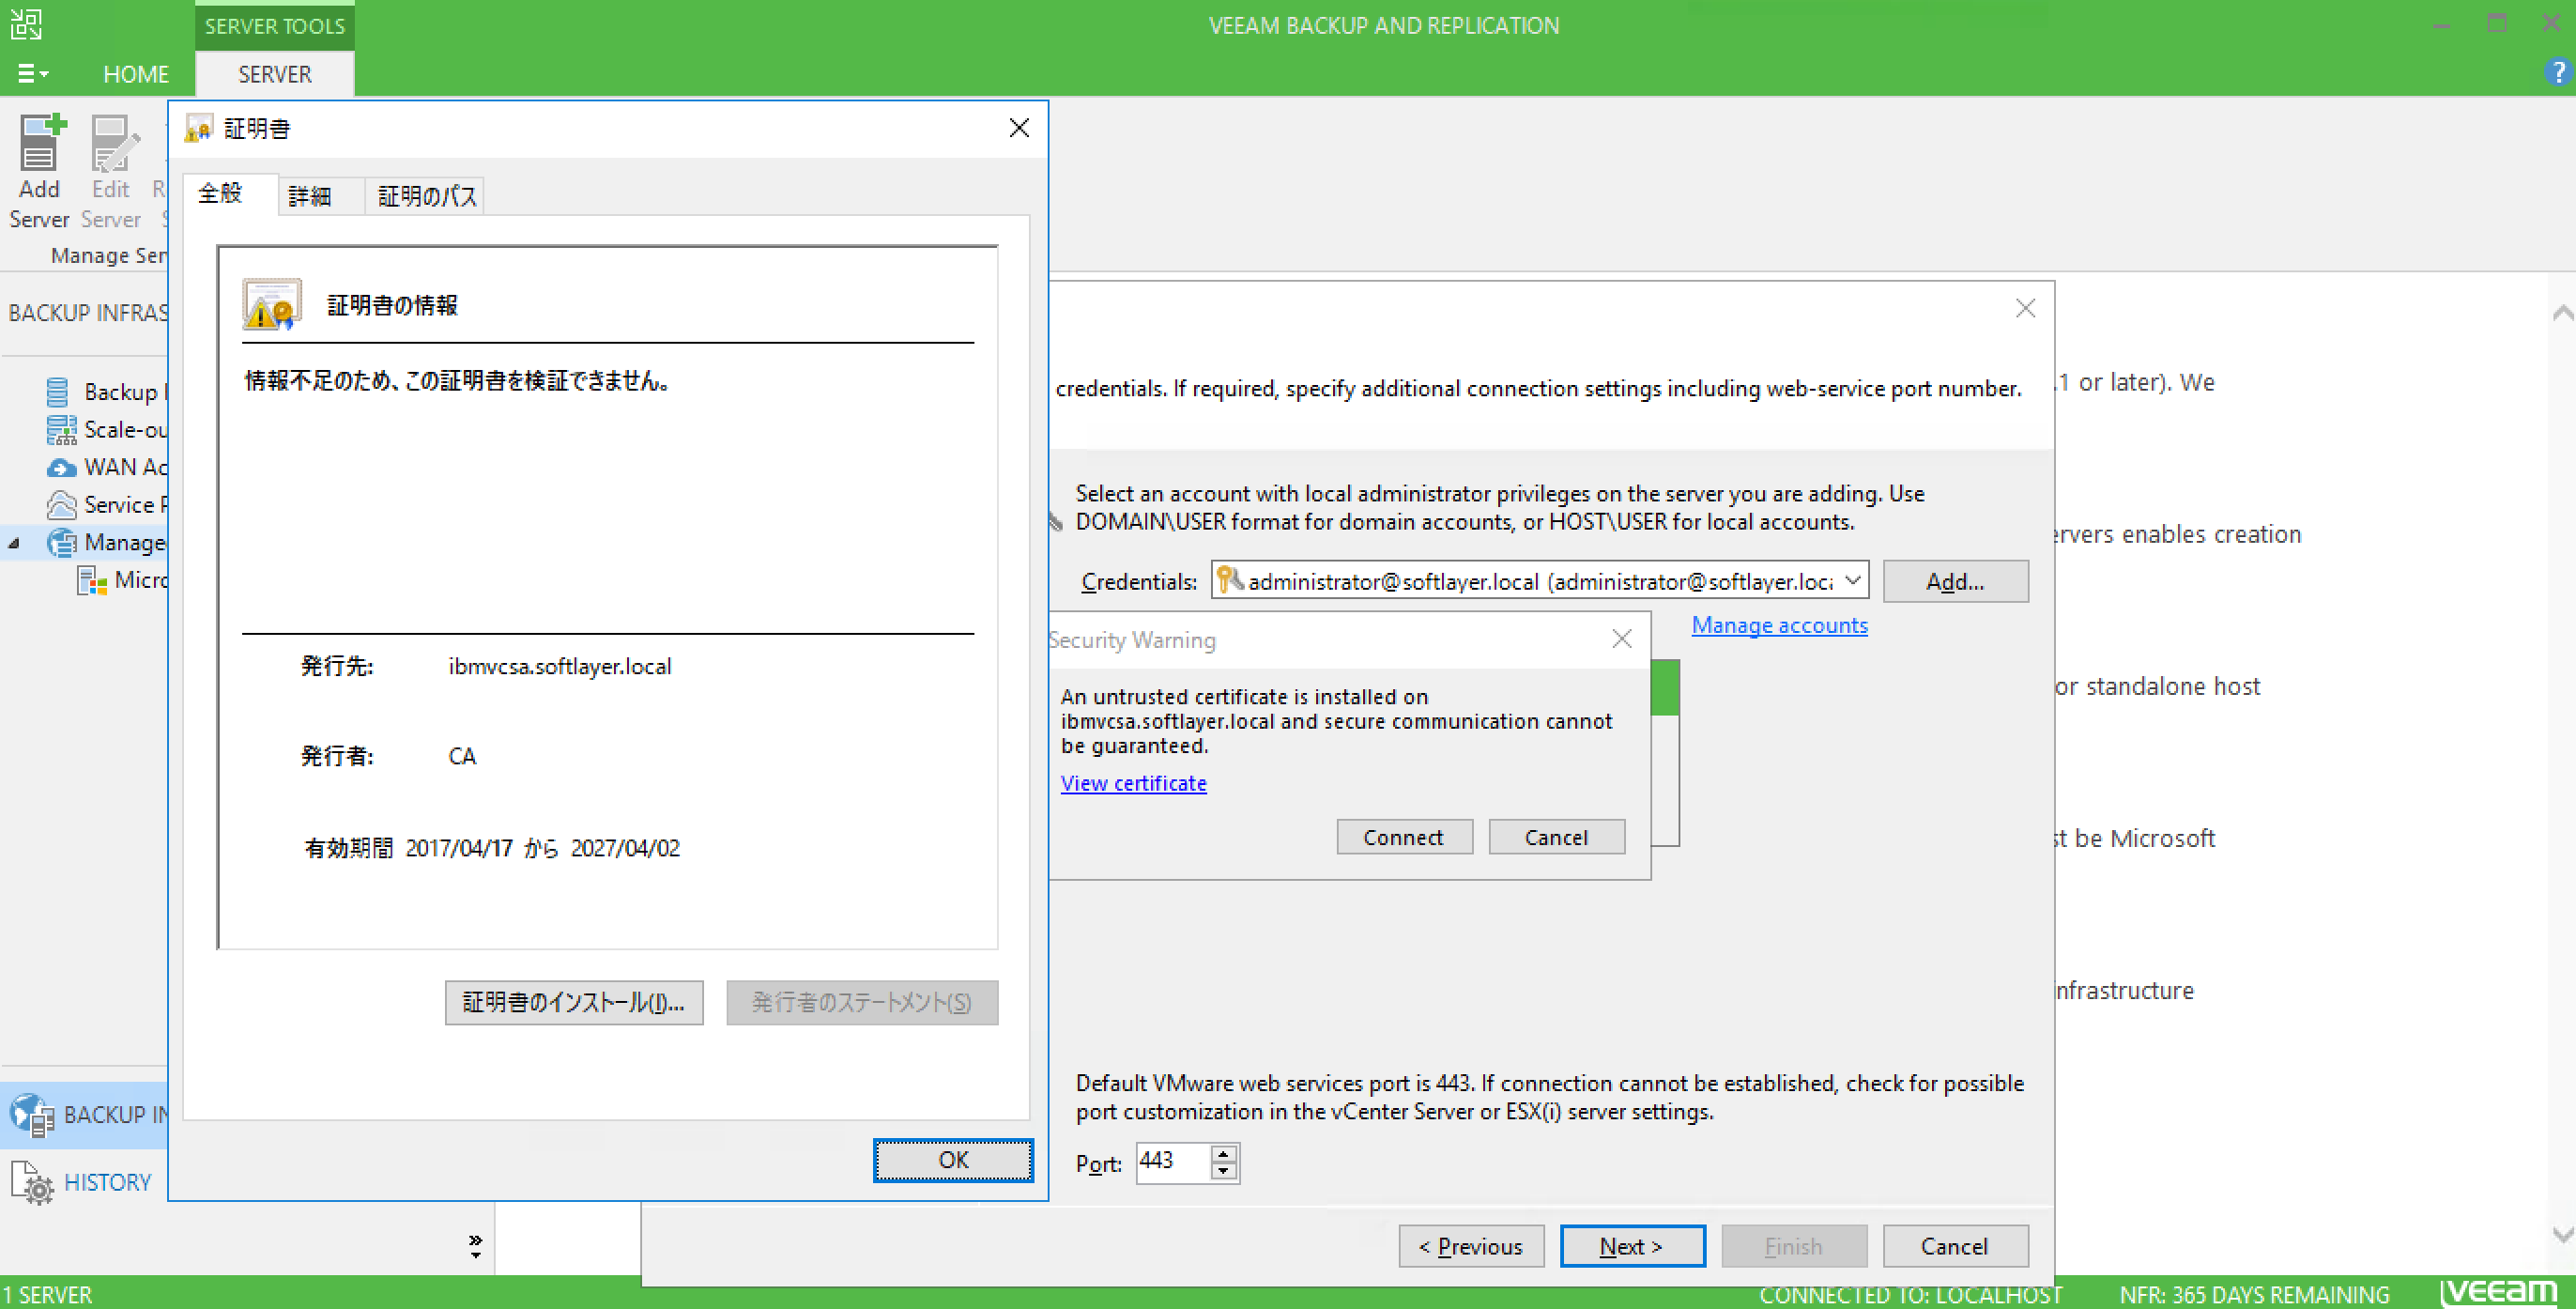Open the History pane icon

tap(33, 1181)
